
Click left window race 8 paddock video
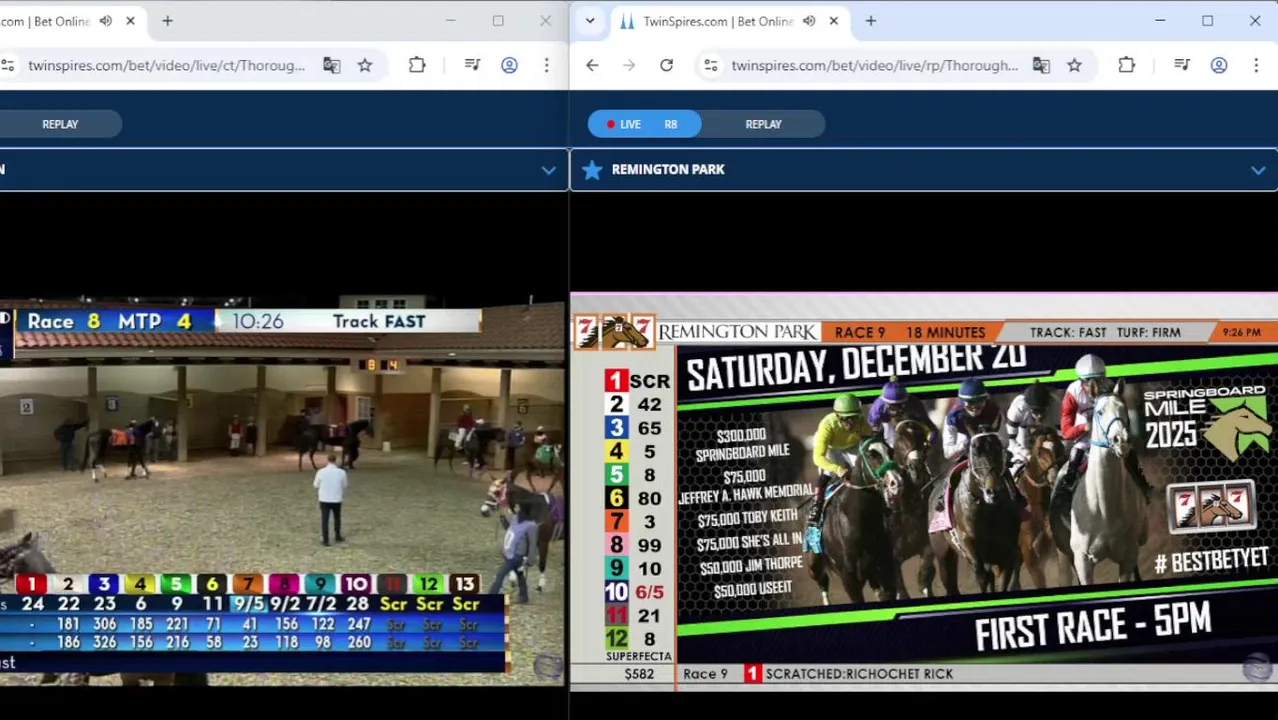coord(283,491)
